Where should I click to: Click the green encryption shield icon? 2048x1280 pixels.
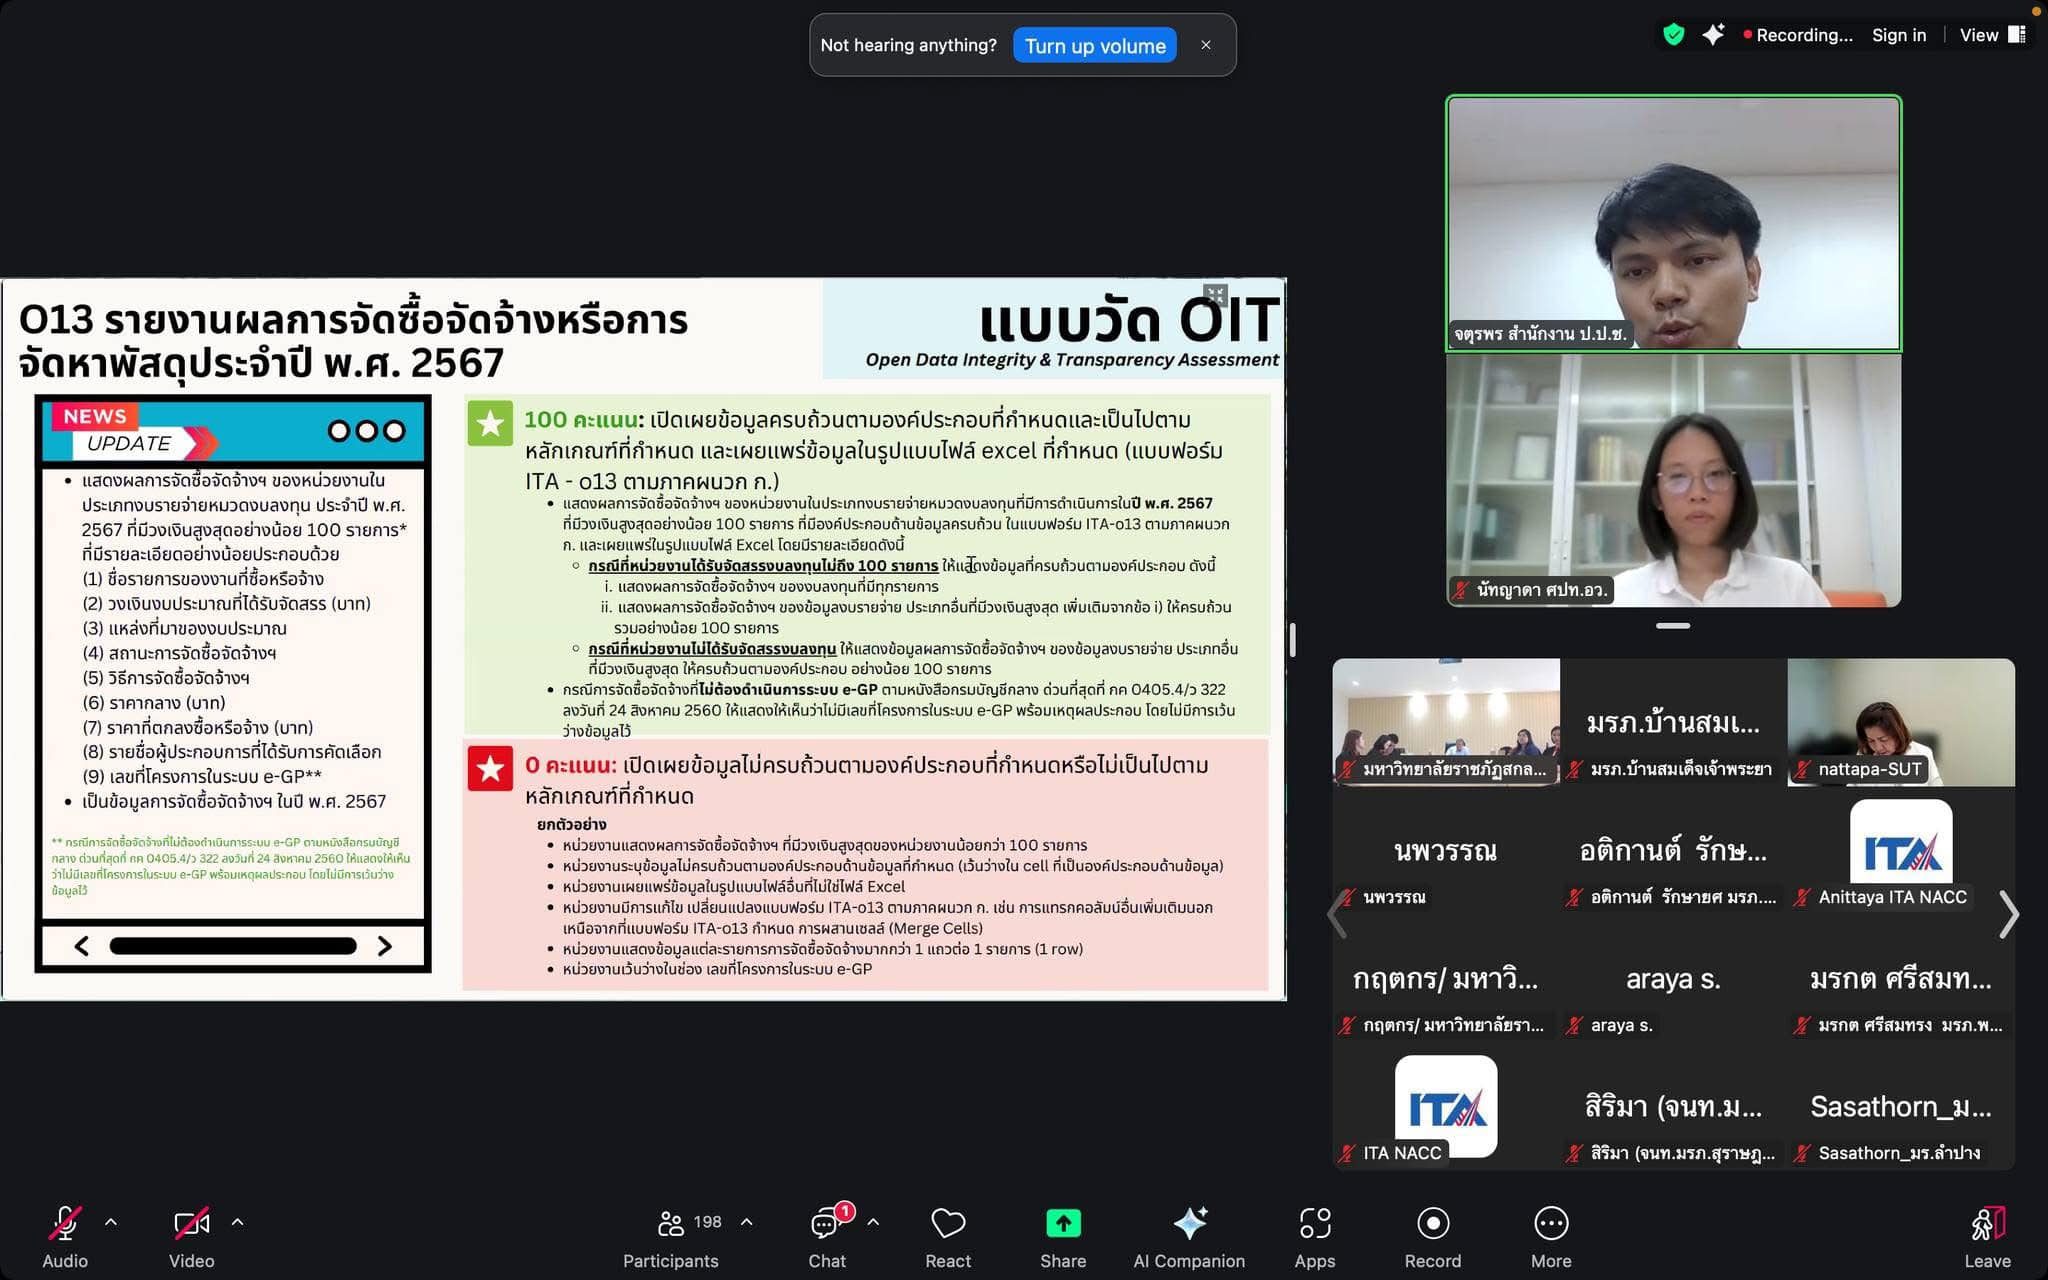pyautogui.click(x=1673, y=35)
